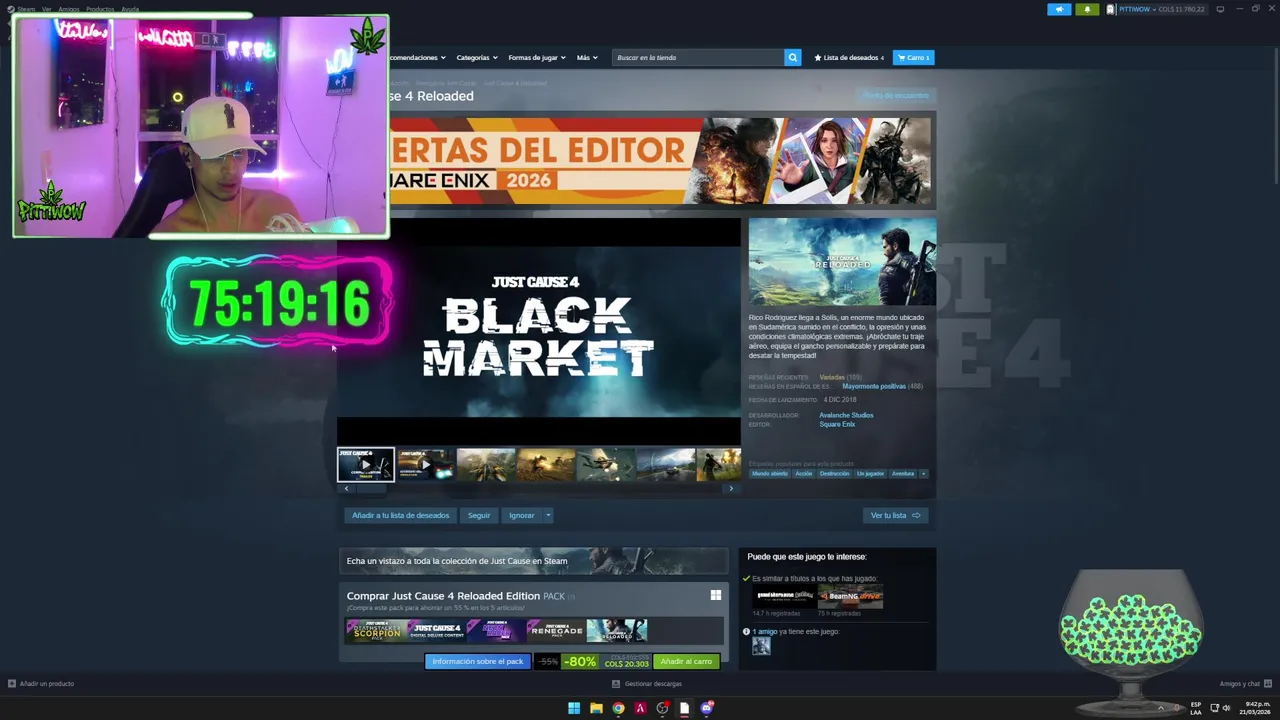Click the blue search magnifier button
1280x720 pixels.
(792, 57)
